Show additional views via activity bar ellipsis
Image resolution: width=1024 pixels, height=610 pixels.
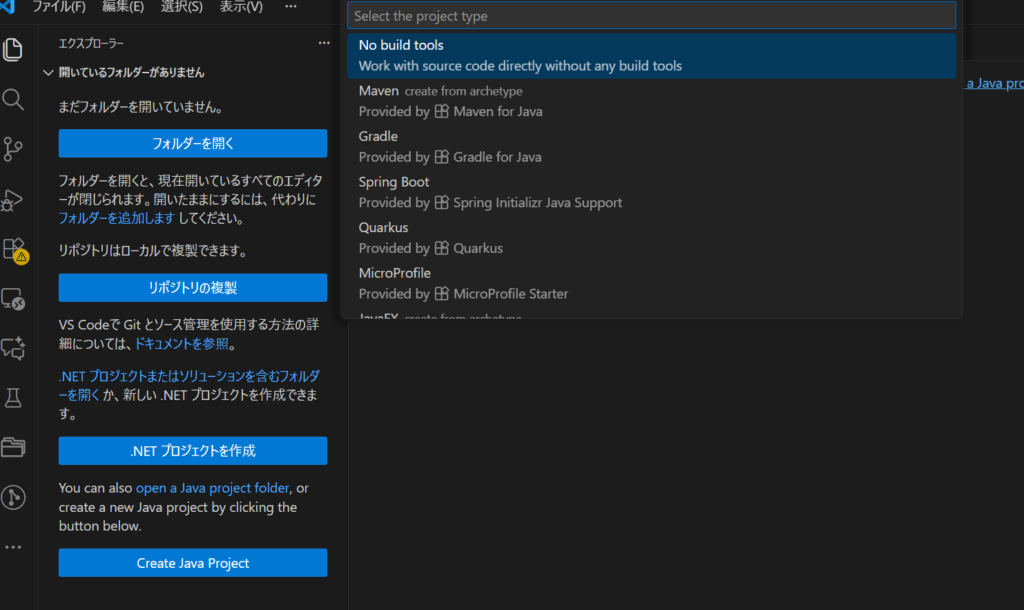tap(13, 547)
